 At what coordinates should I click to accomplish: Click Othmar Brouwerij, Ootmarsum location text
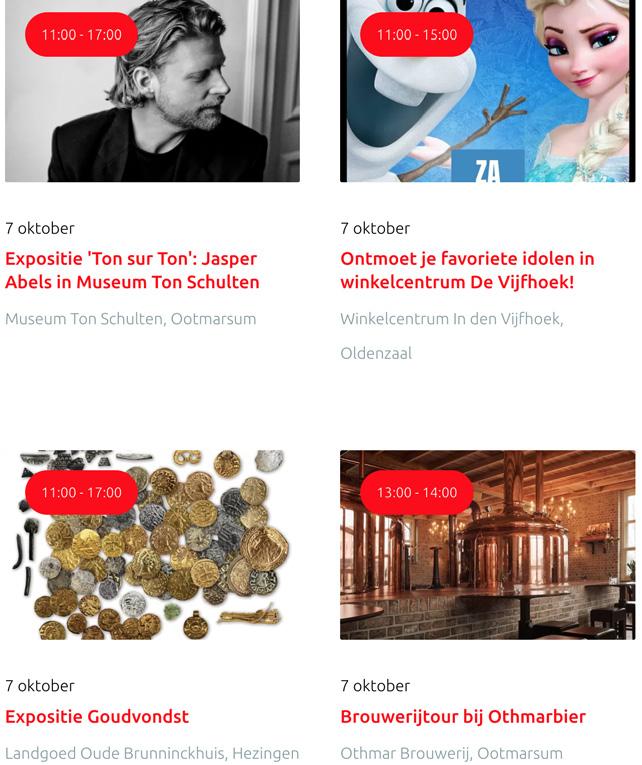[451, 753]
